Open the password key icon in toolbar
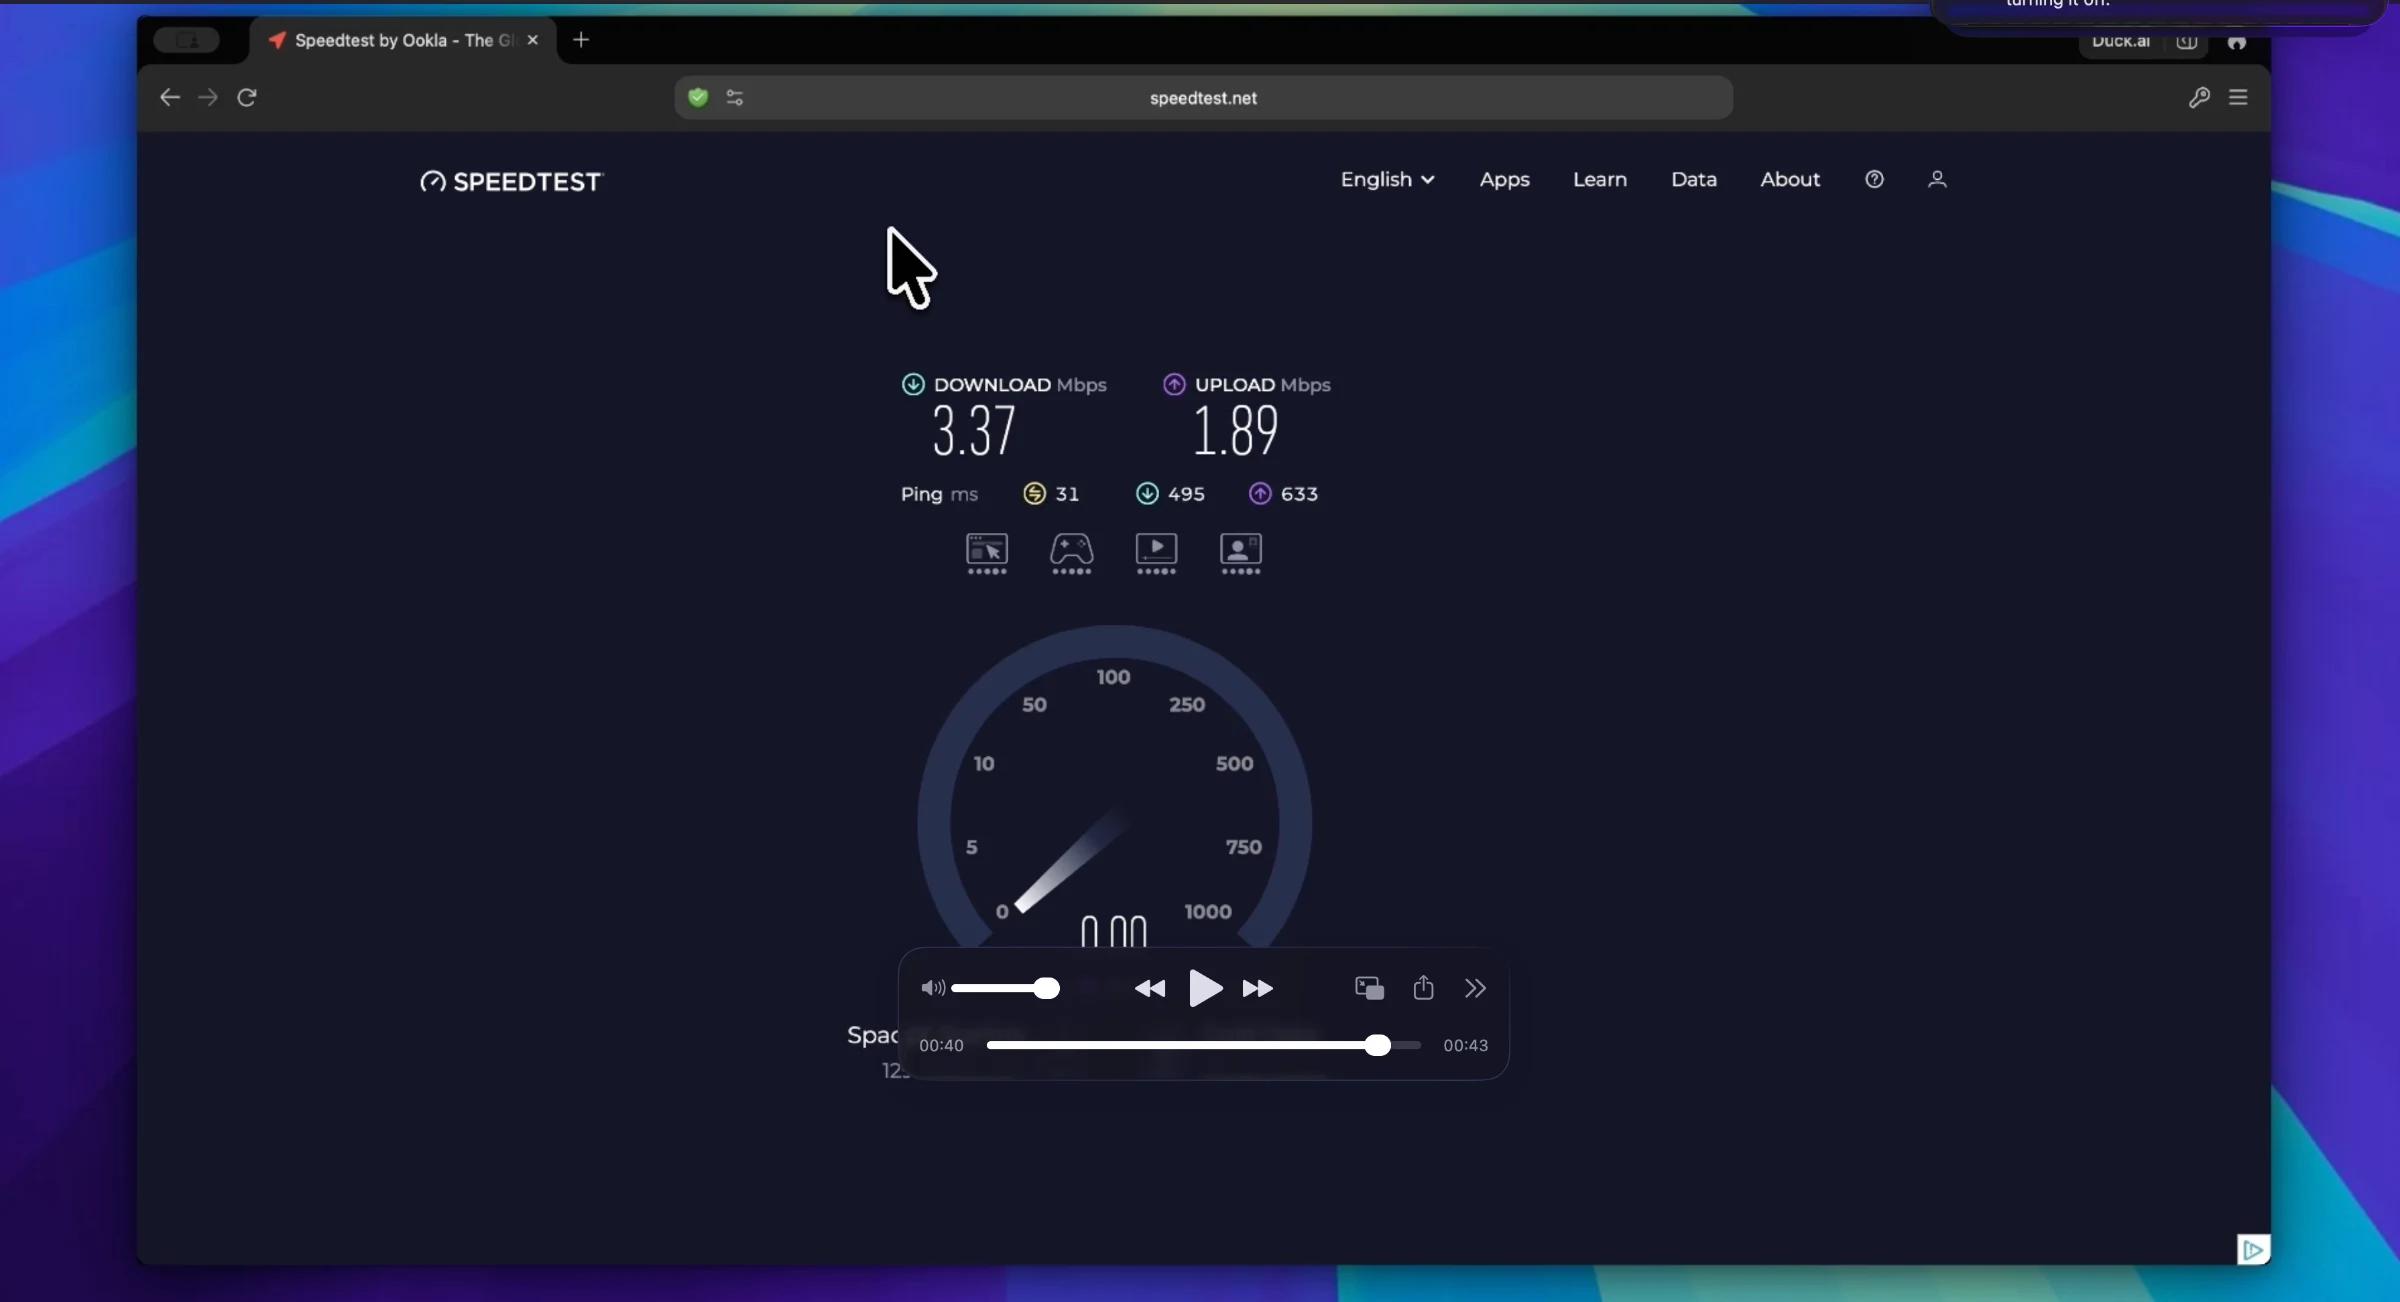The width and height of the screenshot is (2400, 1302). 2199,97
